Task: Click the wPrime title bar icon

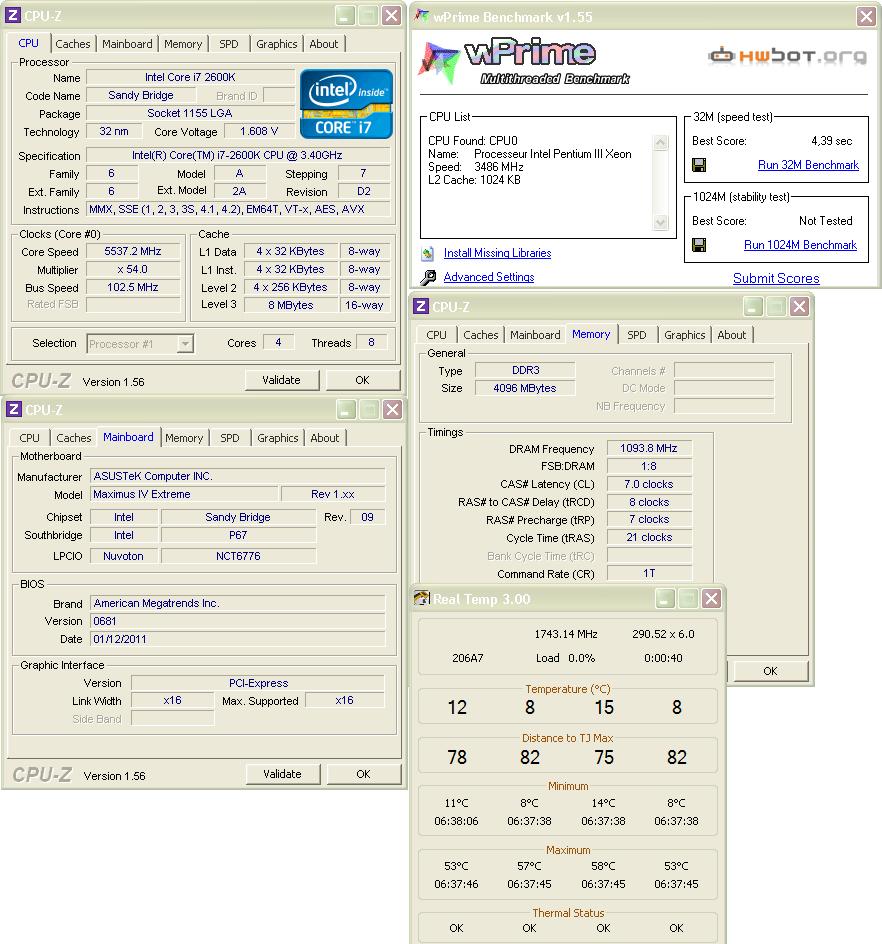Action: pos(422,16)
